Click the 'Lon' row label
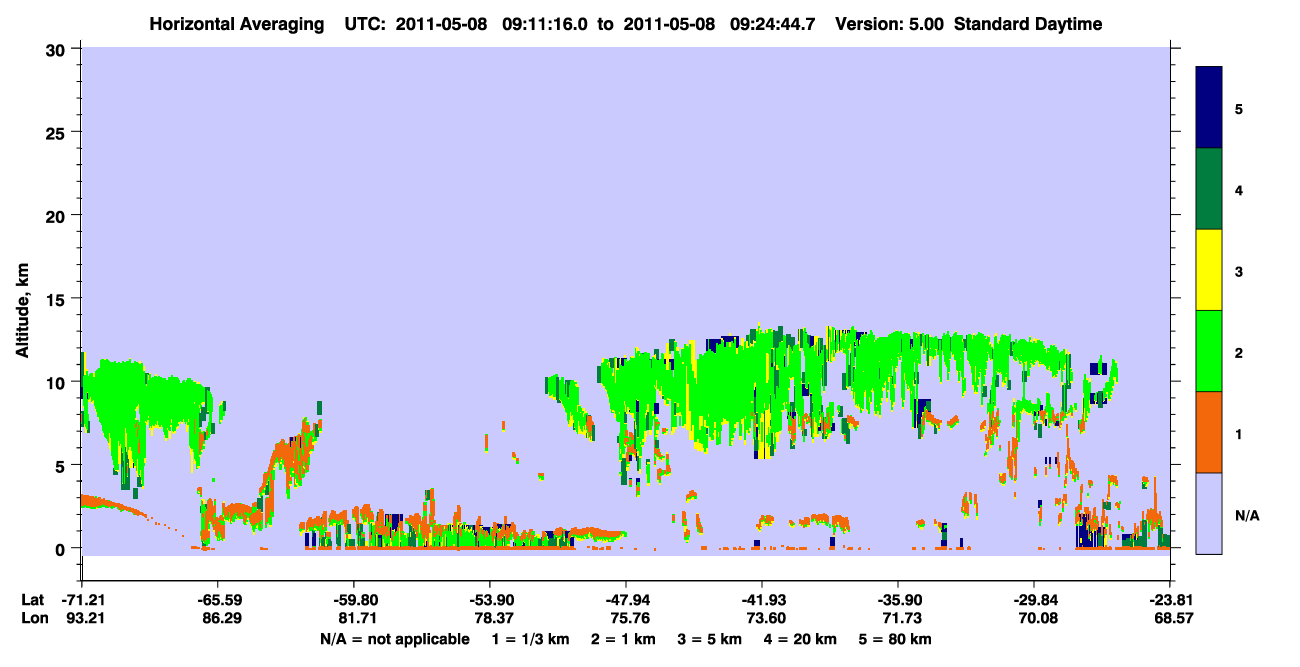Image resolution: width=1300 pixels, height=667 pixels. (33, 619)
